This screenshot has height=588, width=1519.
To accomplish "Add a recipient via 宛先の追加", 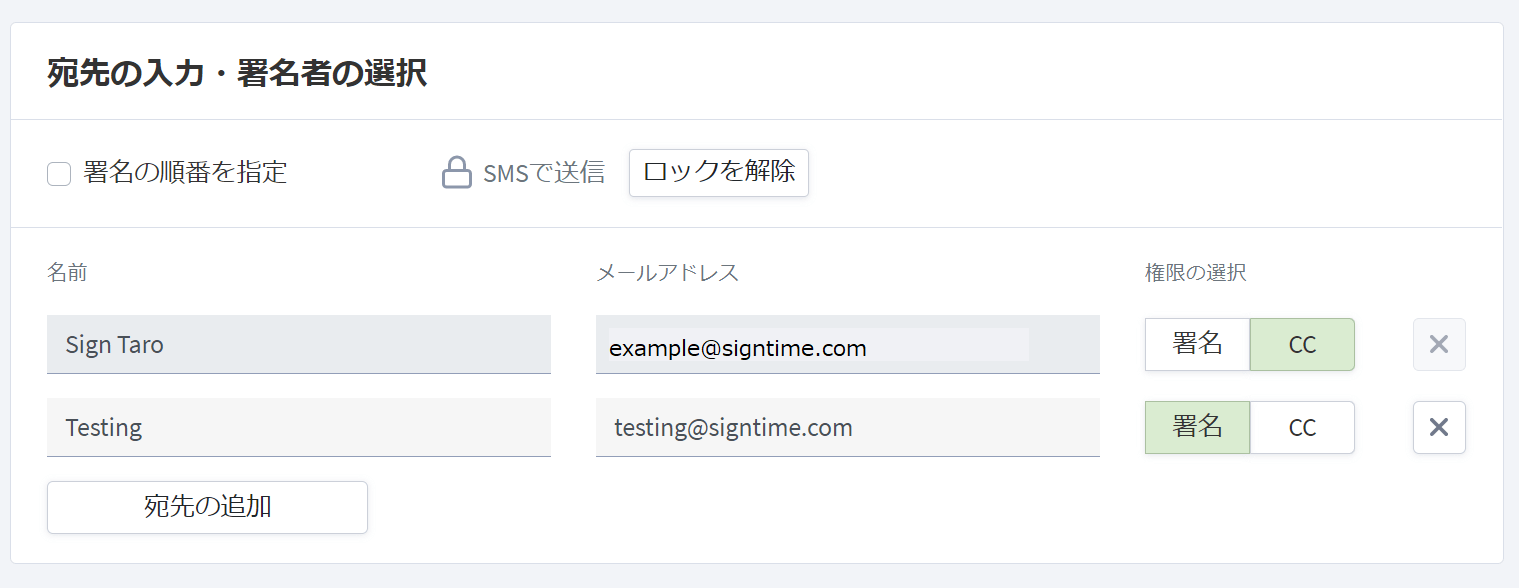I will 207,507.
